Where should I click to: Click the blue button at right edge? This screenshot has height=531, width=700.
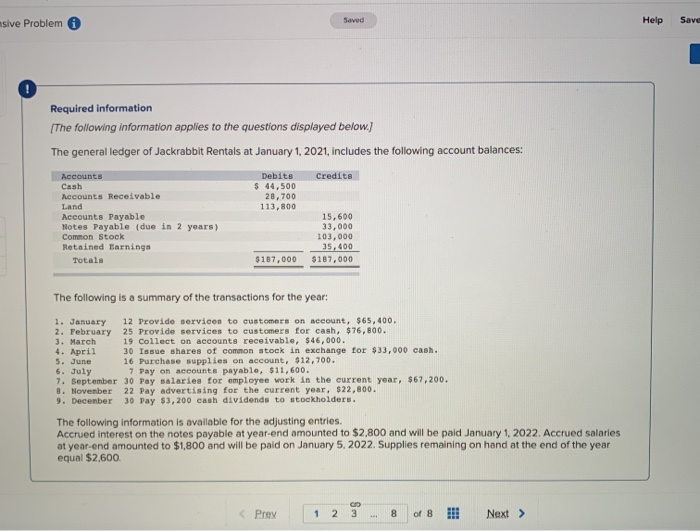pos(695,54)
